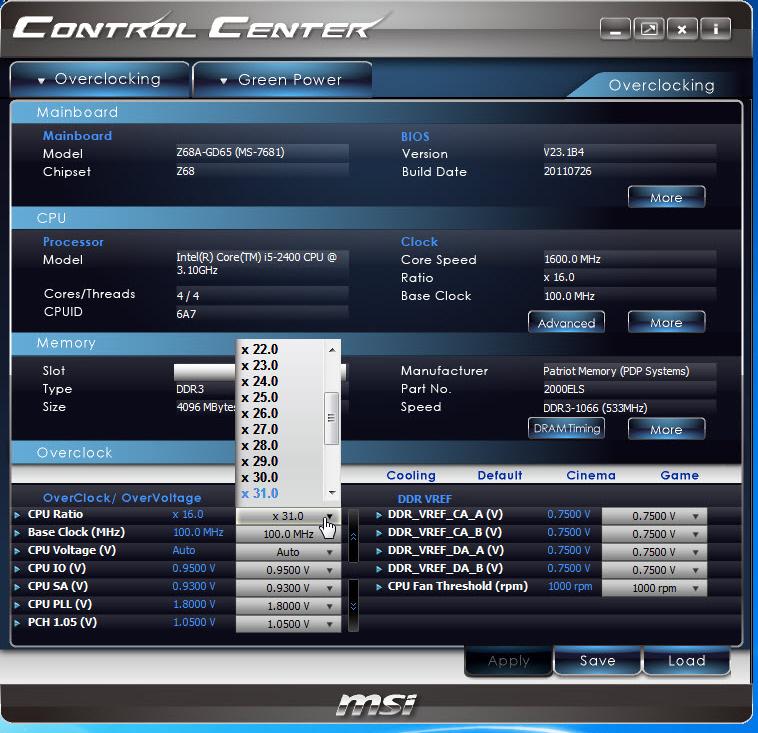The height and width of the screenshot is (733, 758).
Task: Click the double up-chevron scroll icon
Action: click(x=352, y=536)
